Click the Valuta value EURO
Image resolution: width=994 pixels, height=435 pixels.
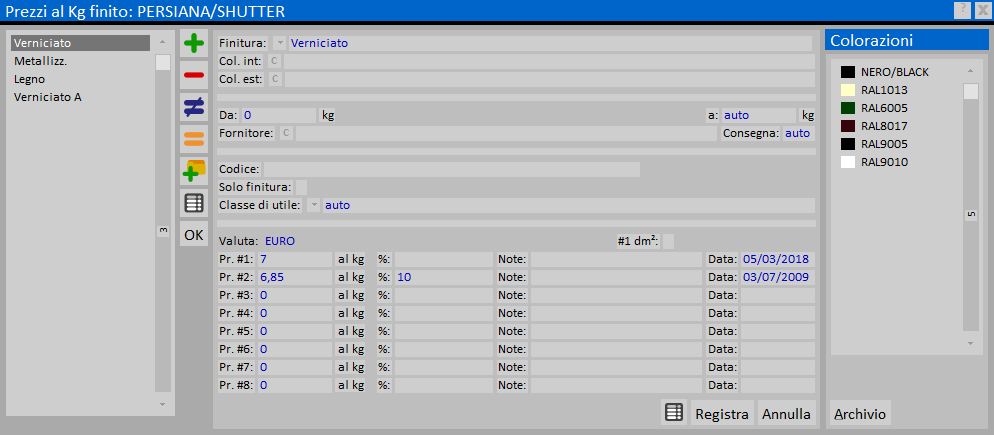point(280,241)
